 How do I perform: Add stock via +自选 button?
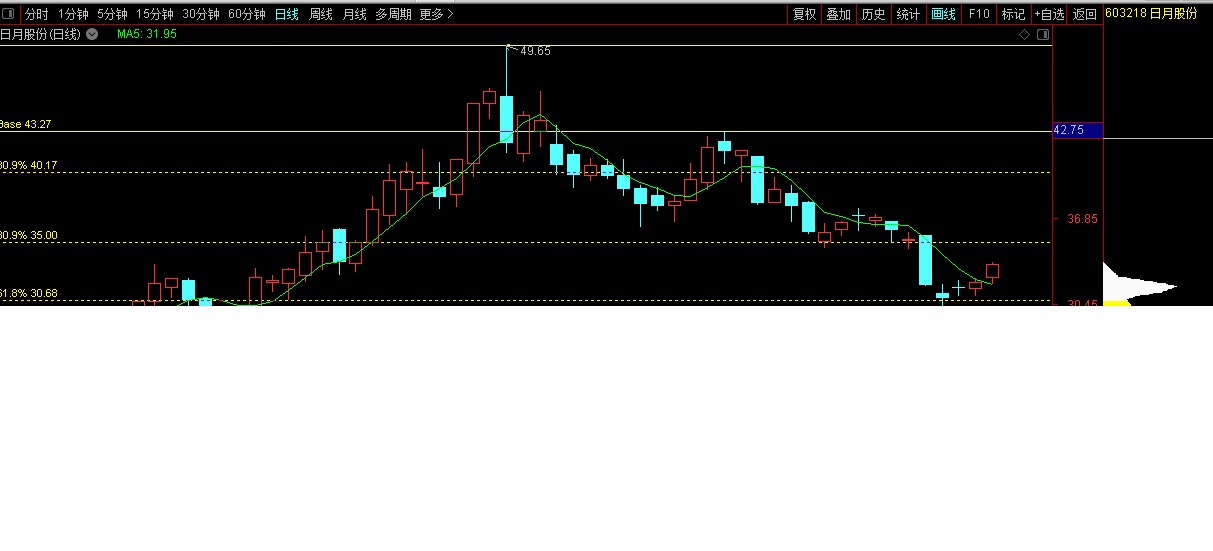click(x=1049, y=14)
